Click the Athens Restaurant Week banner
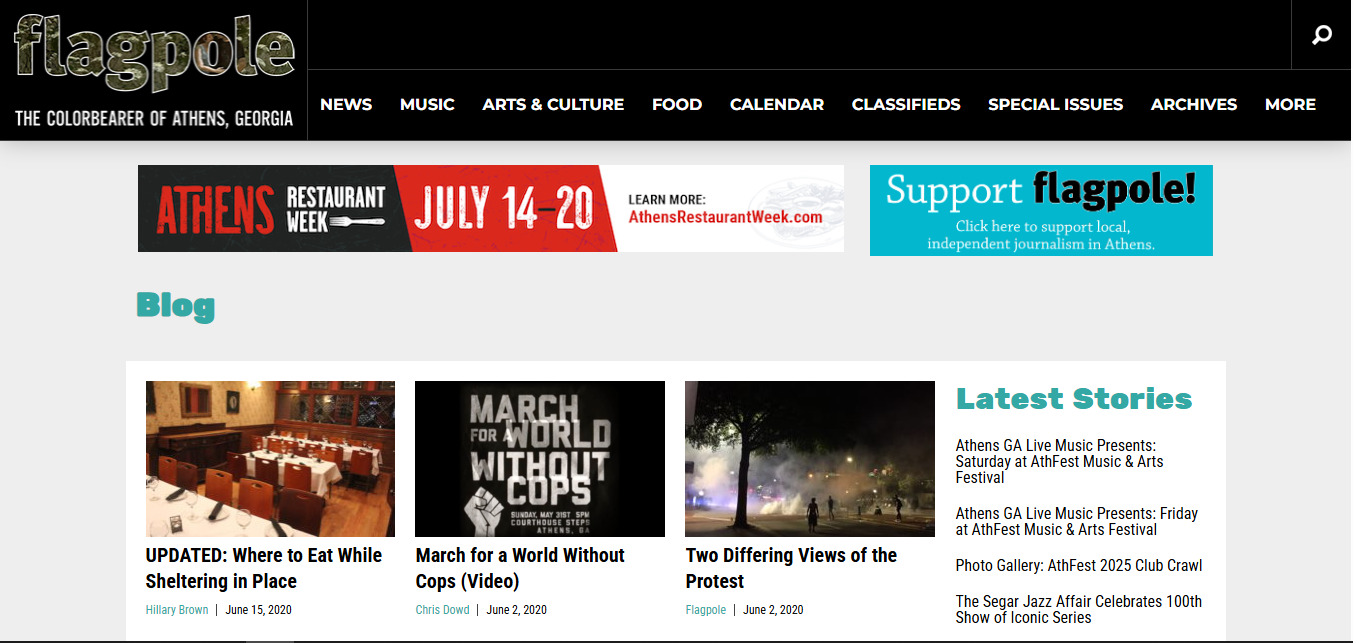 tap(491, 208)
